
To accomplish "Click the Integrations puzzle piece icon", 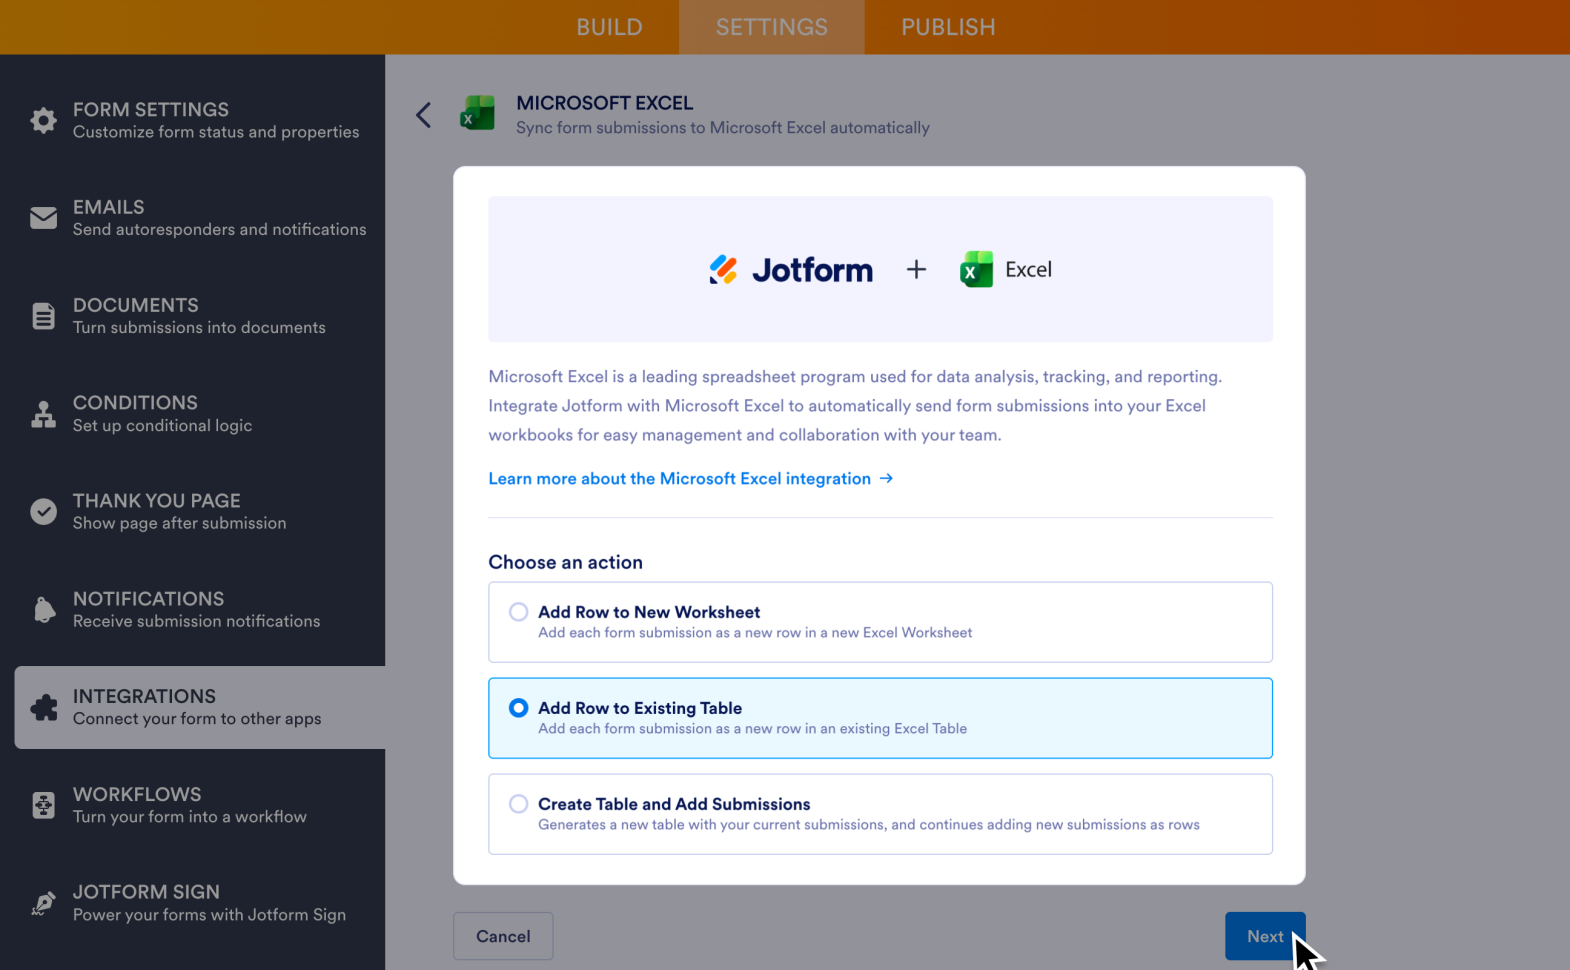I will tap(44, 707).
